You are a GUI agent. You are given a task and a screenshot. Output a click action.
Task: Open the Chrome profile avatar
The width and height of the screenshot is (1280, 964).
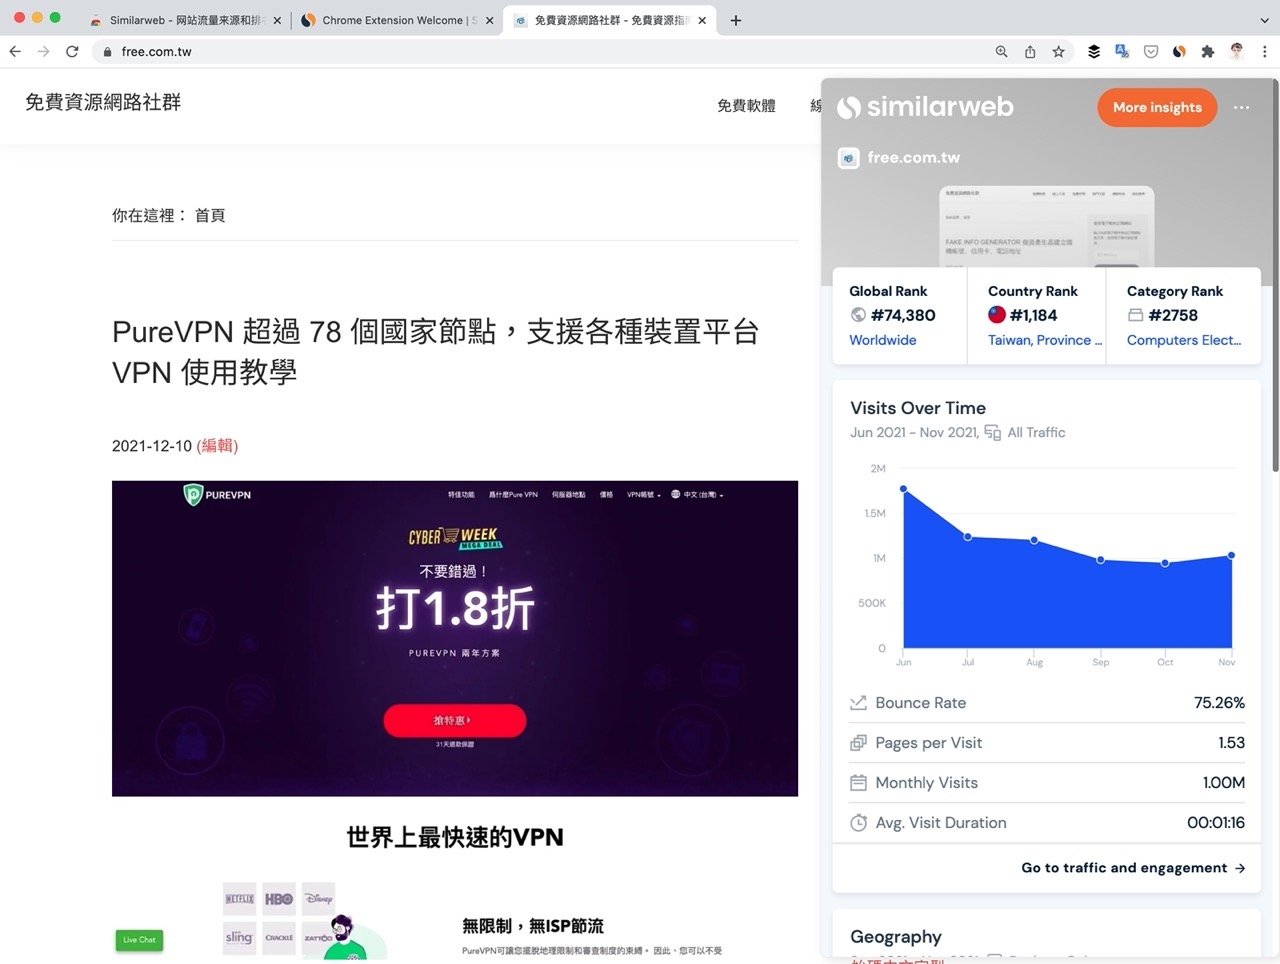pyautogui.click(x=1237, y=52)
